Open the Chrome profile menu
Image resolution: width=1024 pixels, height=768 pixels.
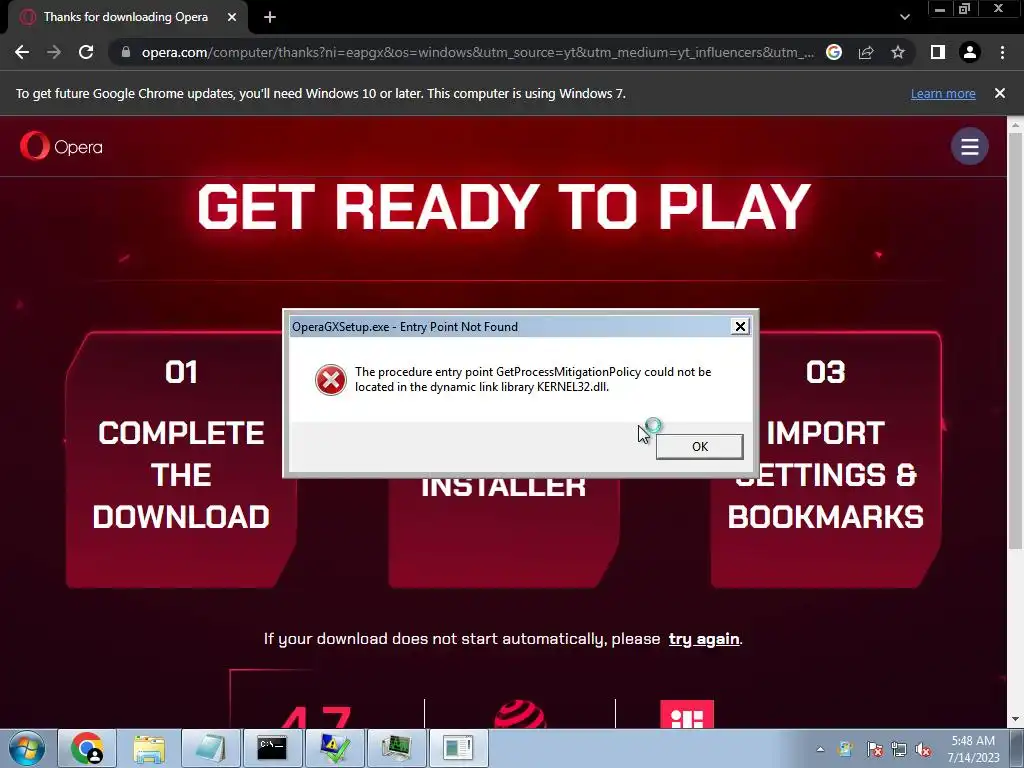(970, 52)
